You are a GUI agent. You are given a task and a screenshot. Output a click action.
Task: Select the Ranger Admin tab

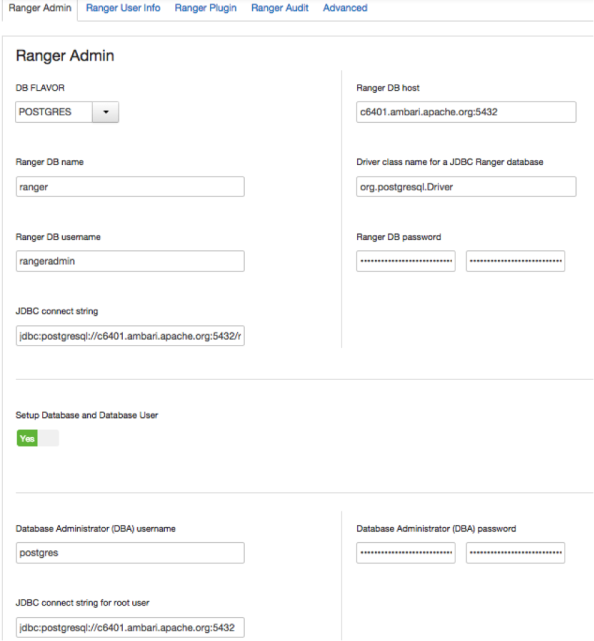40,8
